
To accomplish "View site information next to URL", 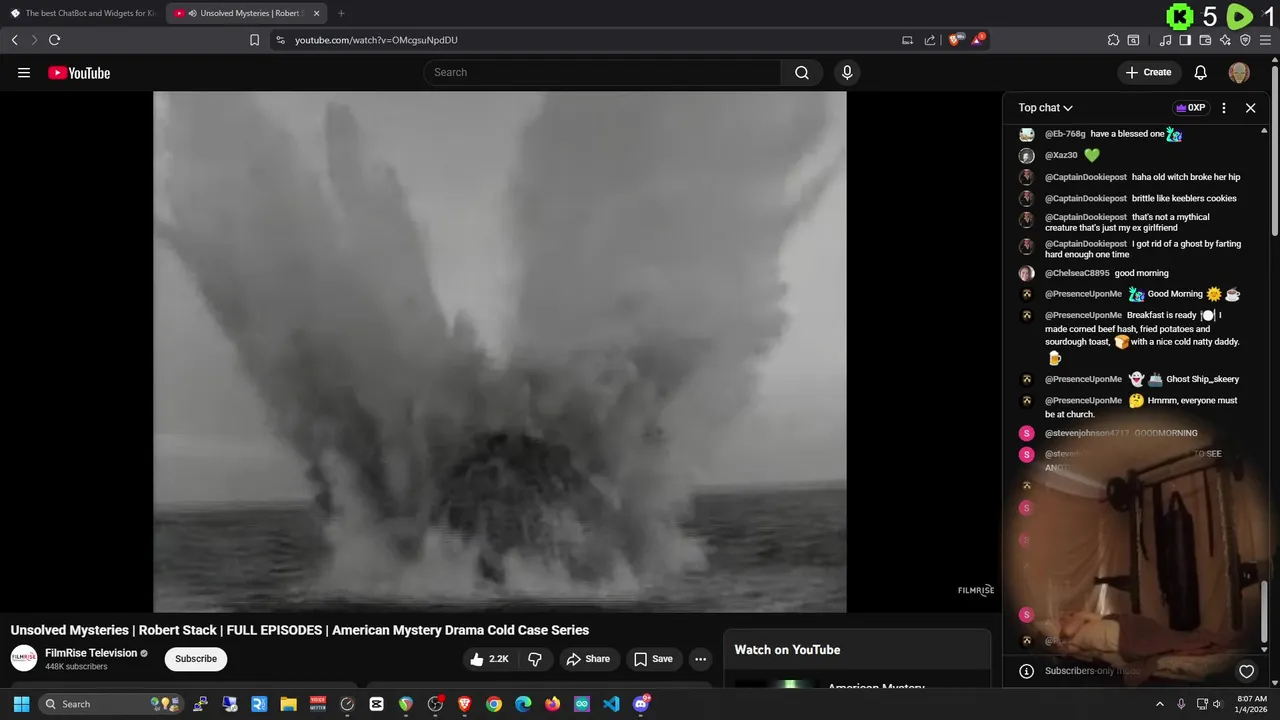I will (x=280, y=40).
